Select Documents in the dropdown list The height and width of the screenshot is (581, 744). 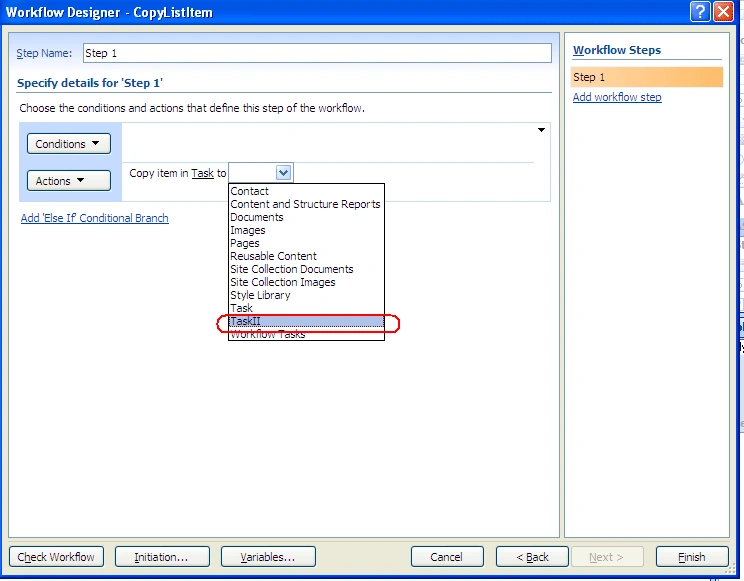pyautogui.click(x=306, y=217)
